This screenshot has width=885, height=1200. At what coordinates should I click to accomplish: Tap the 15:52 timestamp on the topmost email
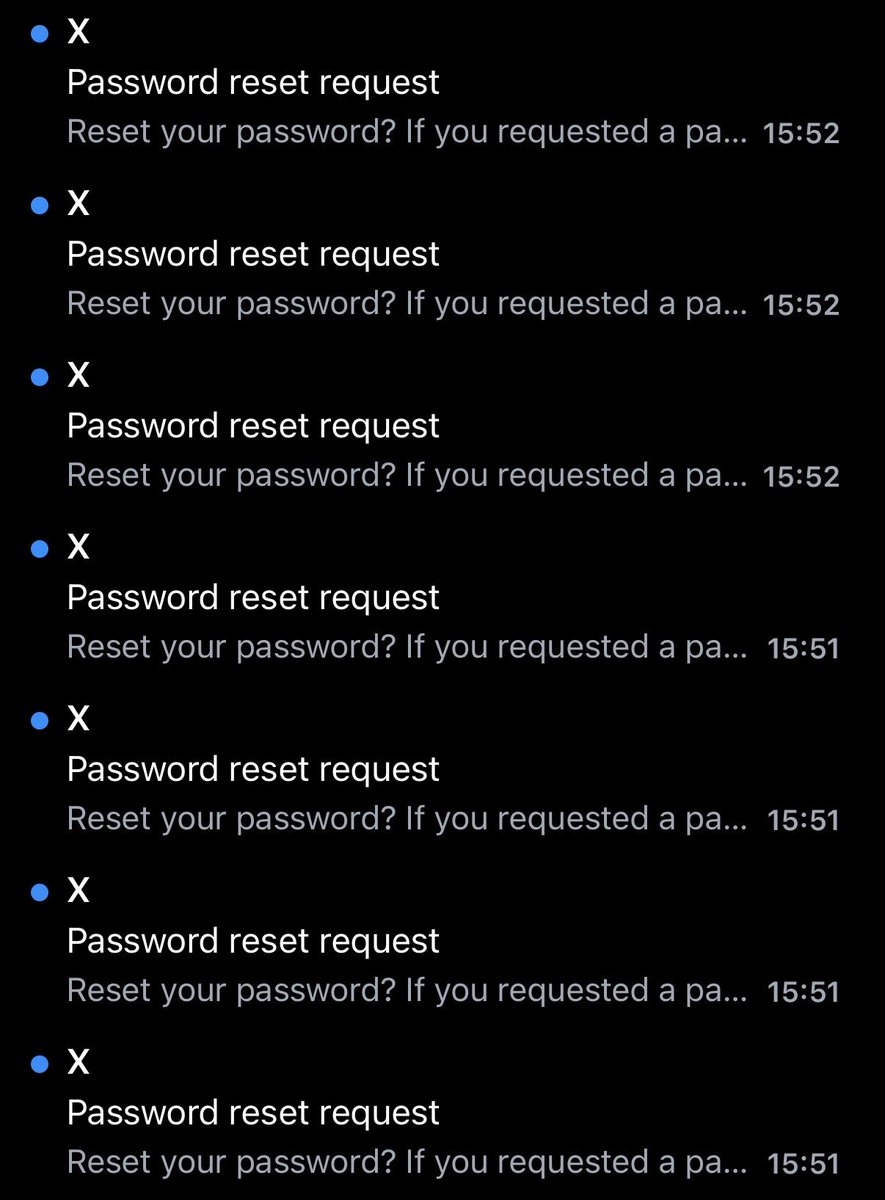click(801, 134)
